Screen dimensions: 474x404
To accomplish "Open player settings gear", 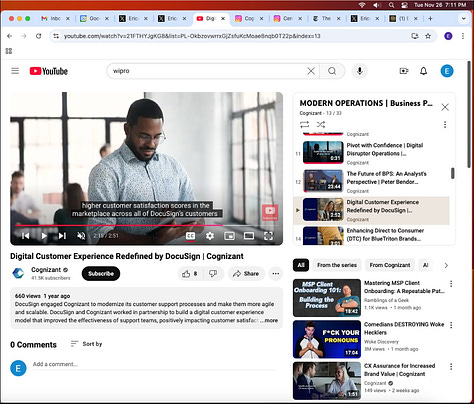I will 210,236.
